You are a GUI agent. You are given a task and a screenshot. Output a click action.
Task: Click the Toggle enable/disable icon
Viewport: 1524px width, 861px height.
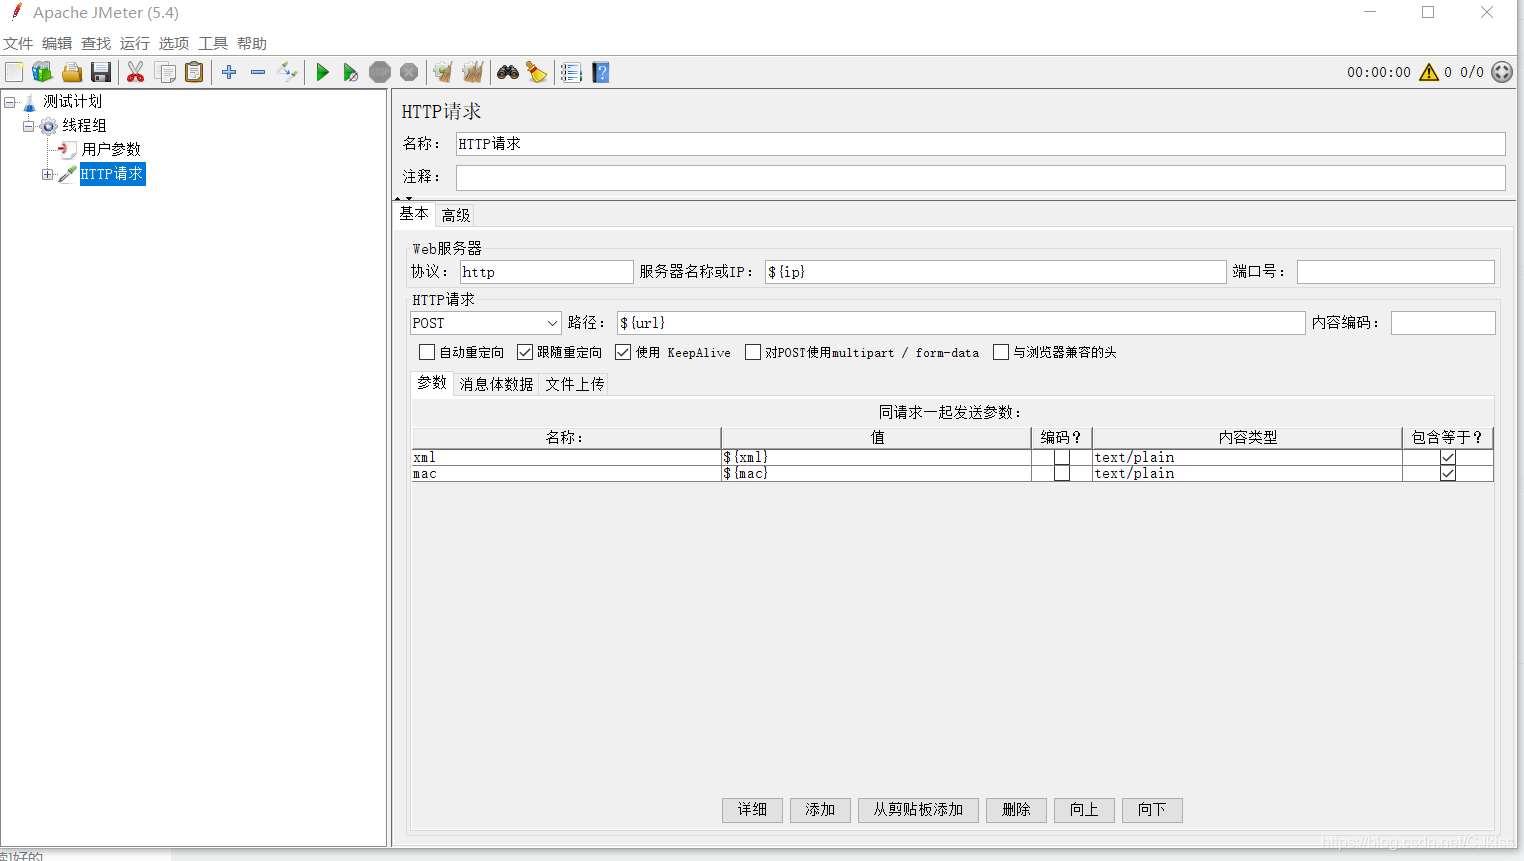(x=287, y=72)
